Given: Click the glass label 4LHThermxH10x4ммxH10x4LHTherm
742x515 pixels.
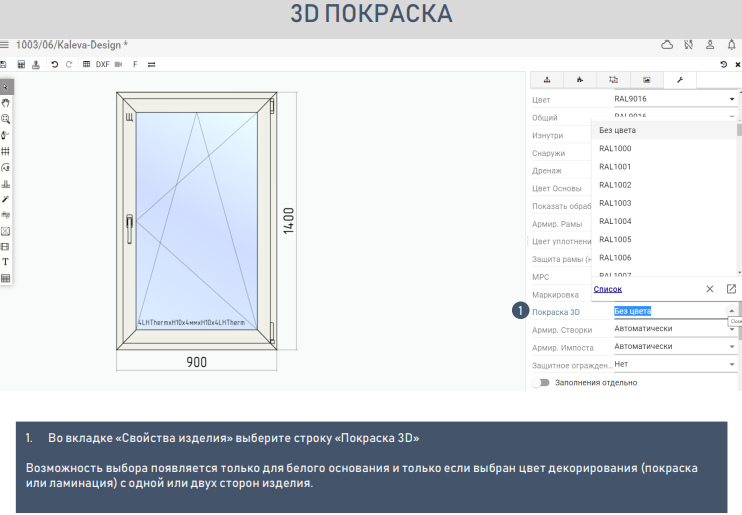Looking at the screenshot, I should tap(191, 322).
